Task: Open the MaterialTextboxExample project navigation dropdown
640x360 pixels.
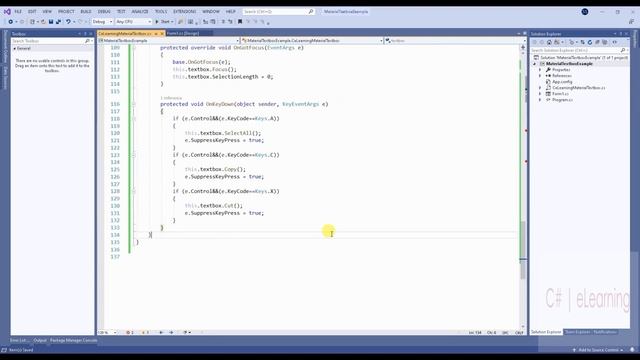Action: pyautogui.click(x=169, y=41)
